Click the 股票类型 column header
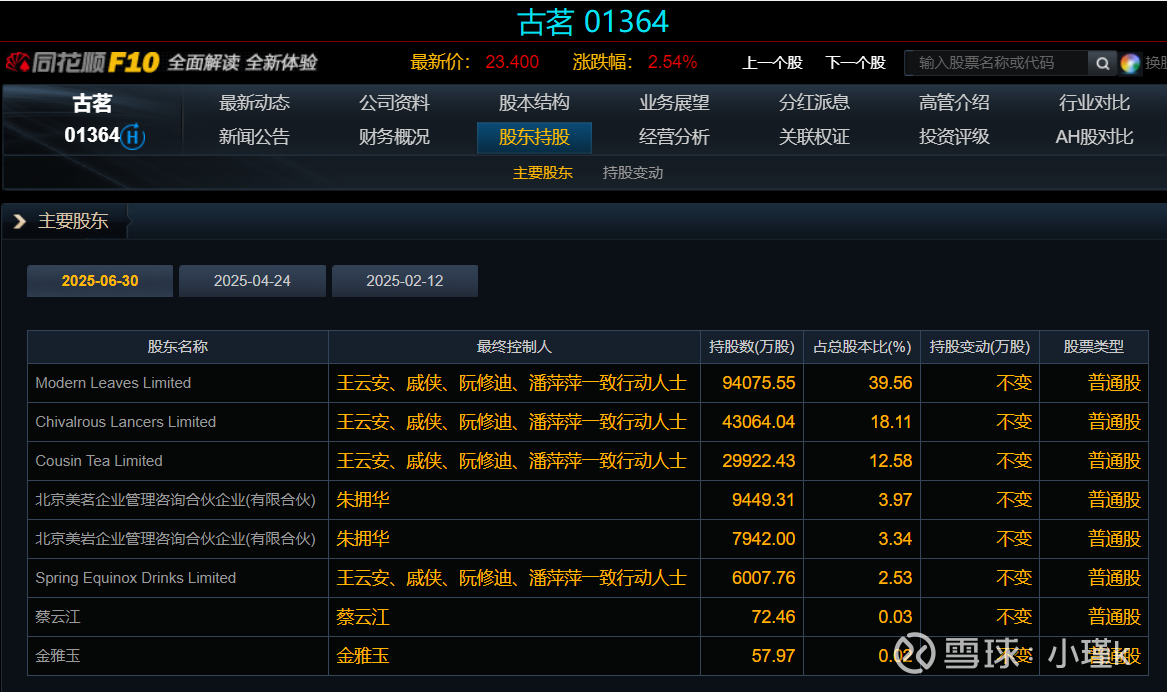1167x692 pixels. [1093, 347]
